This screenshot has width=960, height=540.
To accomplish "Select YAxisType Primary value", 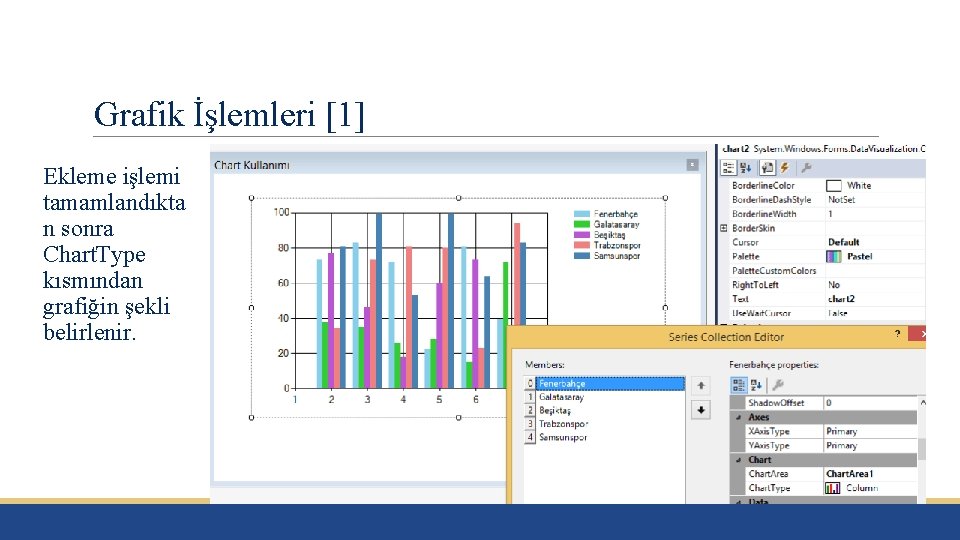I will coord(871,446).
